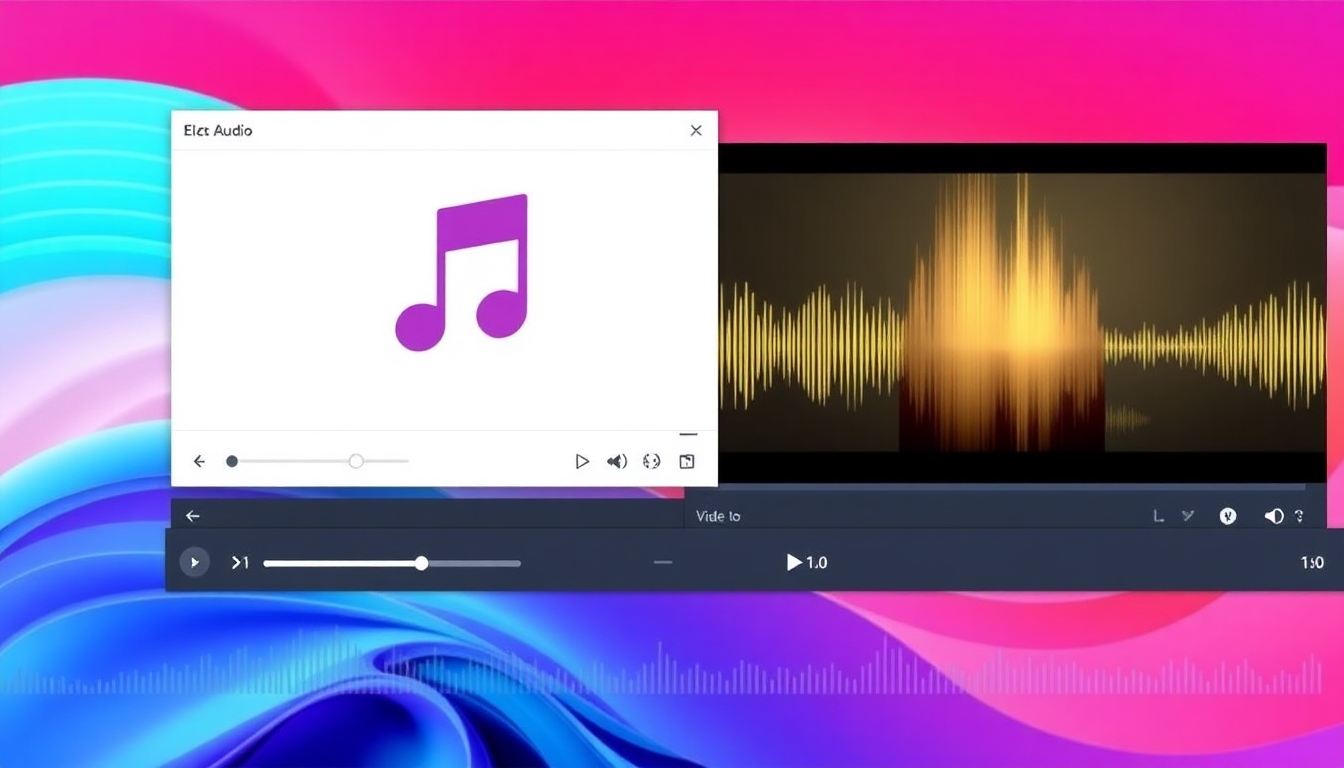The width and height of the screenshot is (1344, 768).
Task: Click the skip-next icon beside the round play button
Action: tap(240, 563)
